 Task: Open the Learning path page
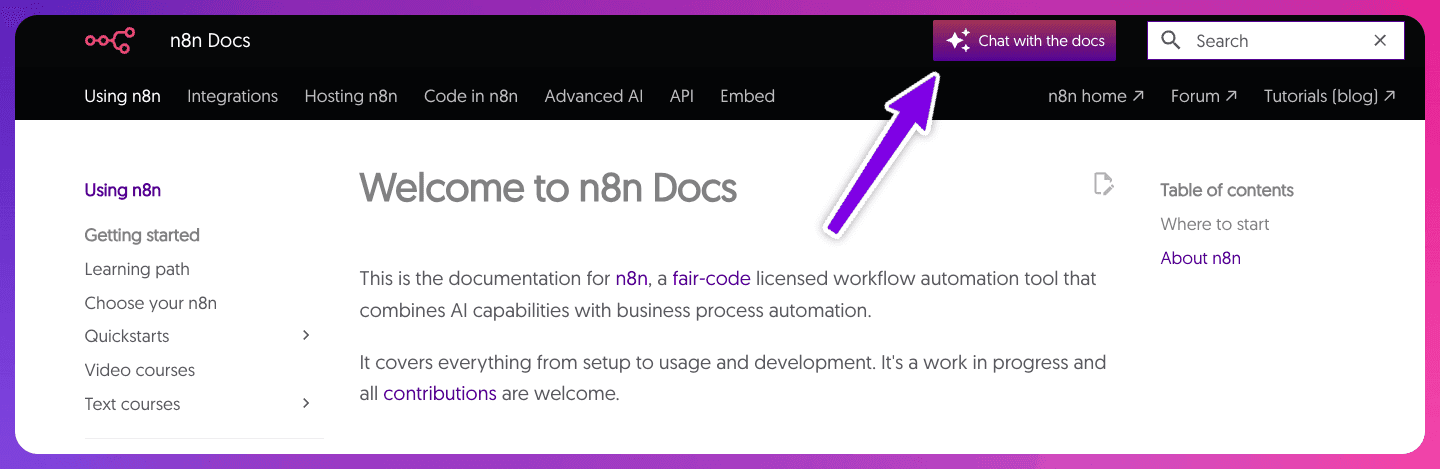click(137, 269)
